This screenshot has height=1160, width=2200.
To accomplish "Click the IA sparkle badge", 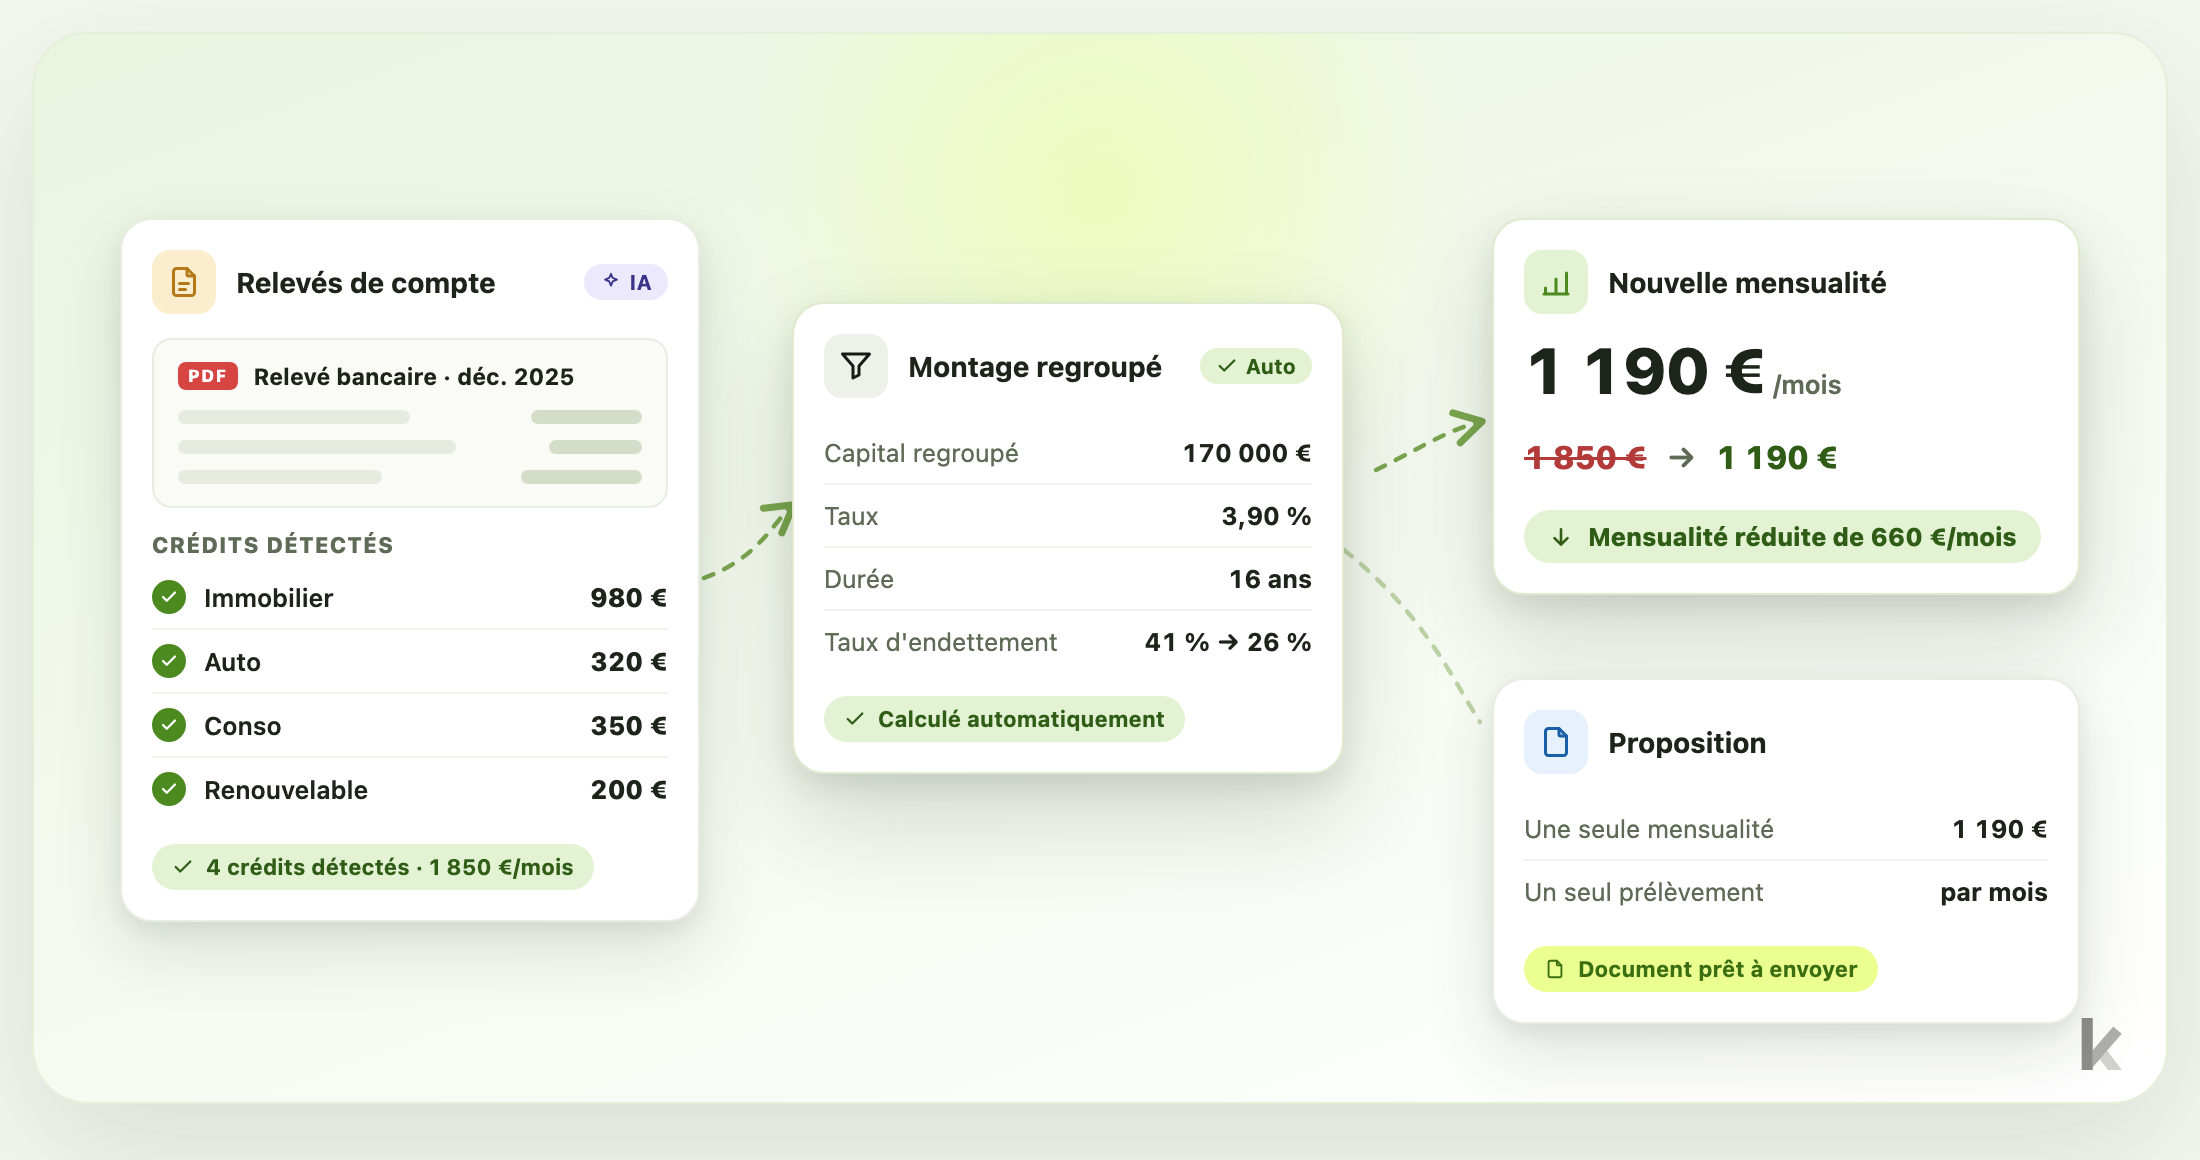I will pos(626,282).
